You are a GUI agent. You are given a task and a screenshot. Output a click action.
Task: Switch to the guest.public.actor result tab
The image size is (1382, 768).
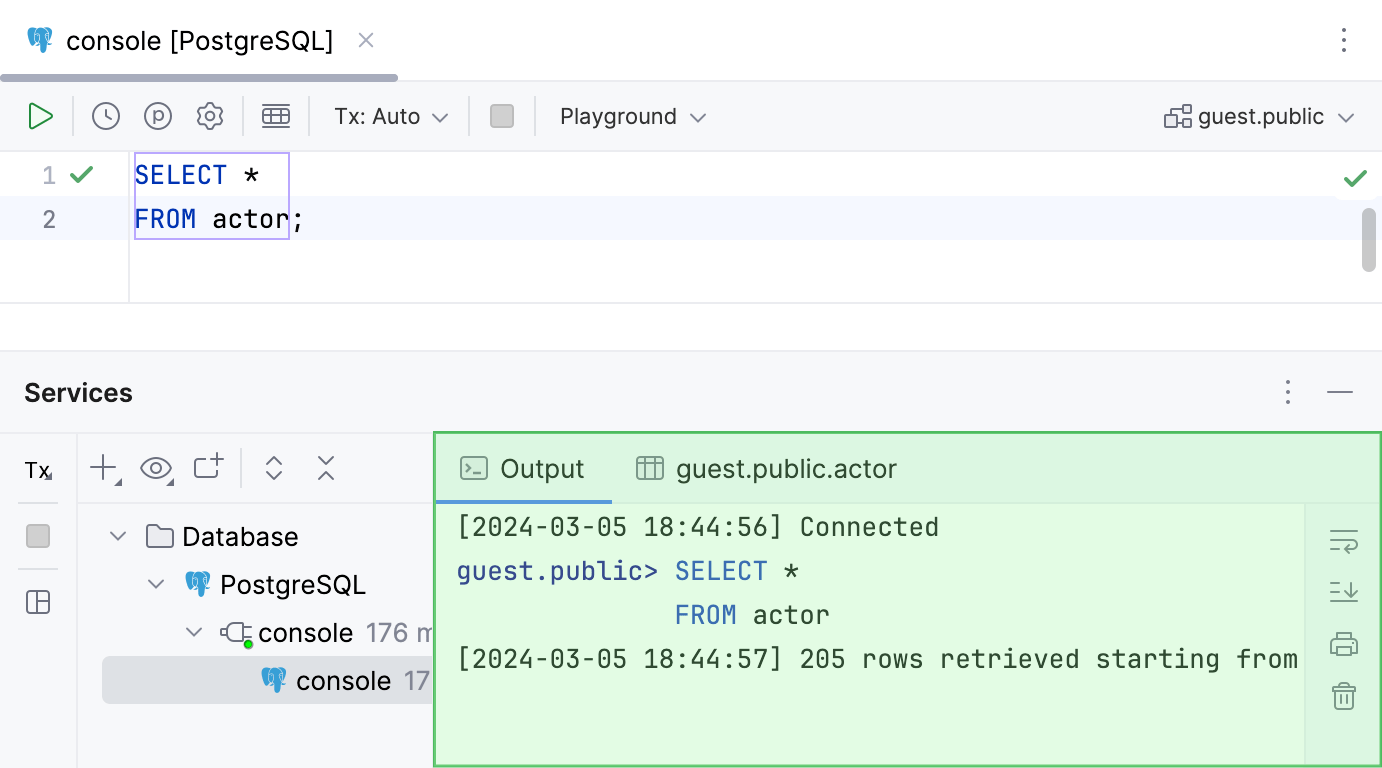pyautogui.click(x=767, y=468)
